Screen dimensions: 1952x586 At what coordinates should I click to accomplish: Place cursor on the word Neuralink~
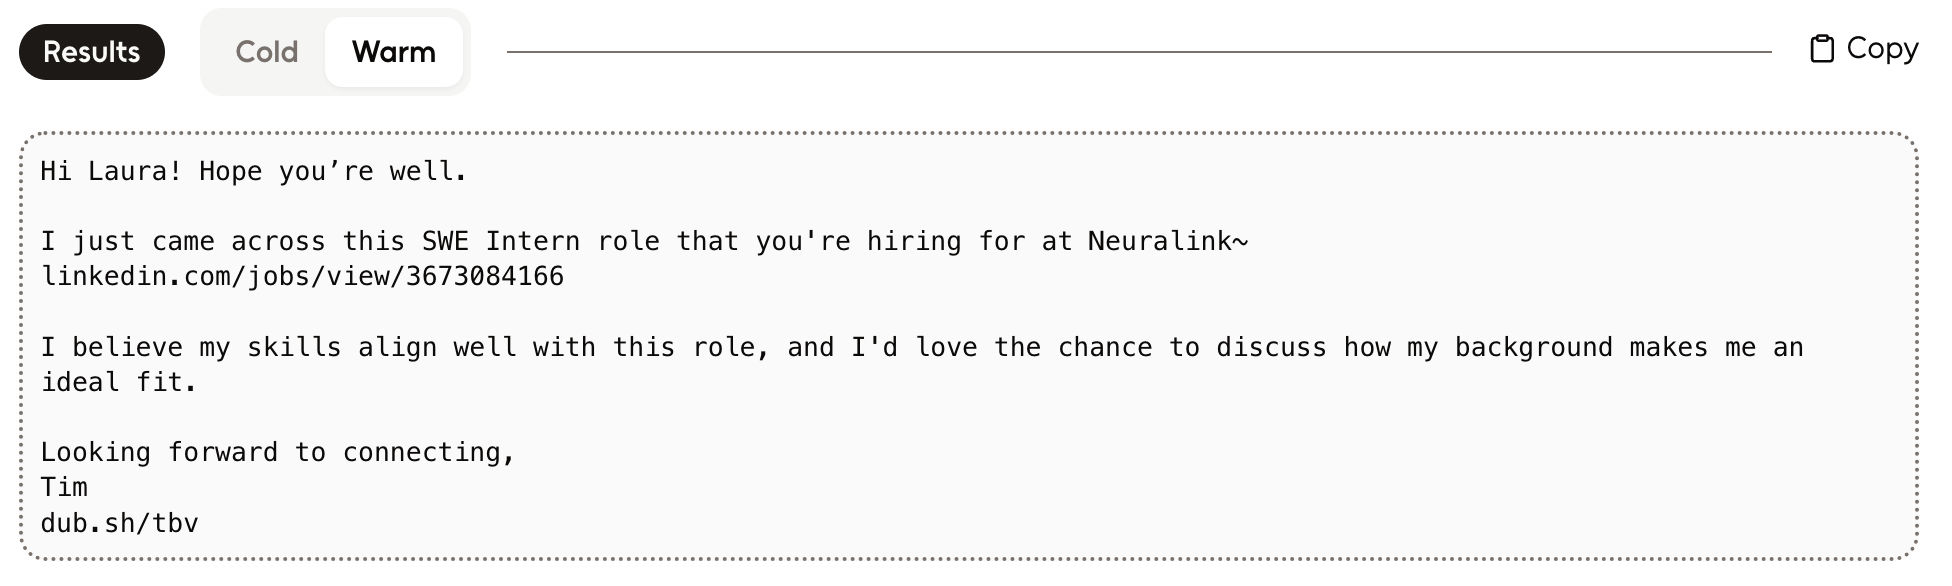point(1167,242)
